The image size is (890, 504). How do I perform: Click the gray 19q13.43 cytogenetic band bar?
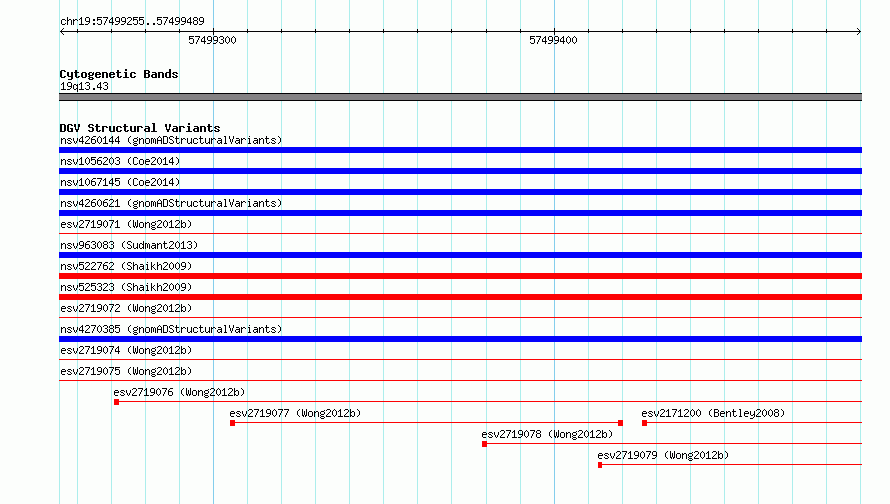(x=460, y=97)
